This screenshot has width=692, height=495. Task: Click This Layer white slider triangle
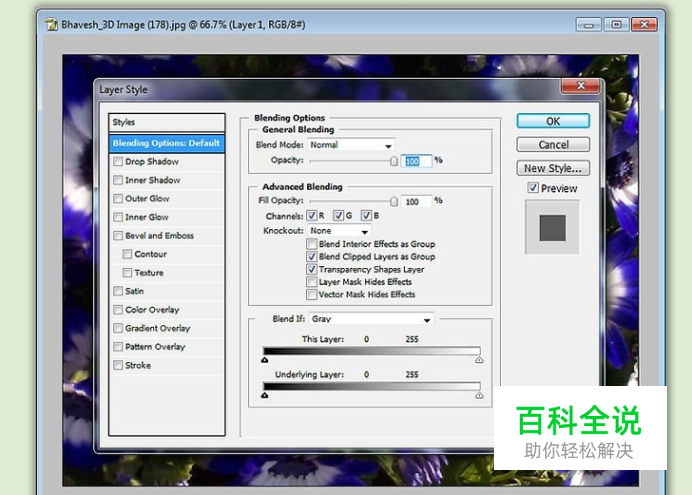pyautogui.click(x=479, y=360)
